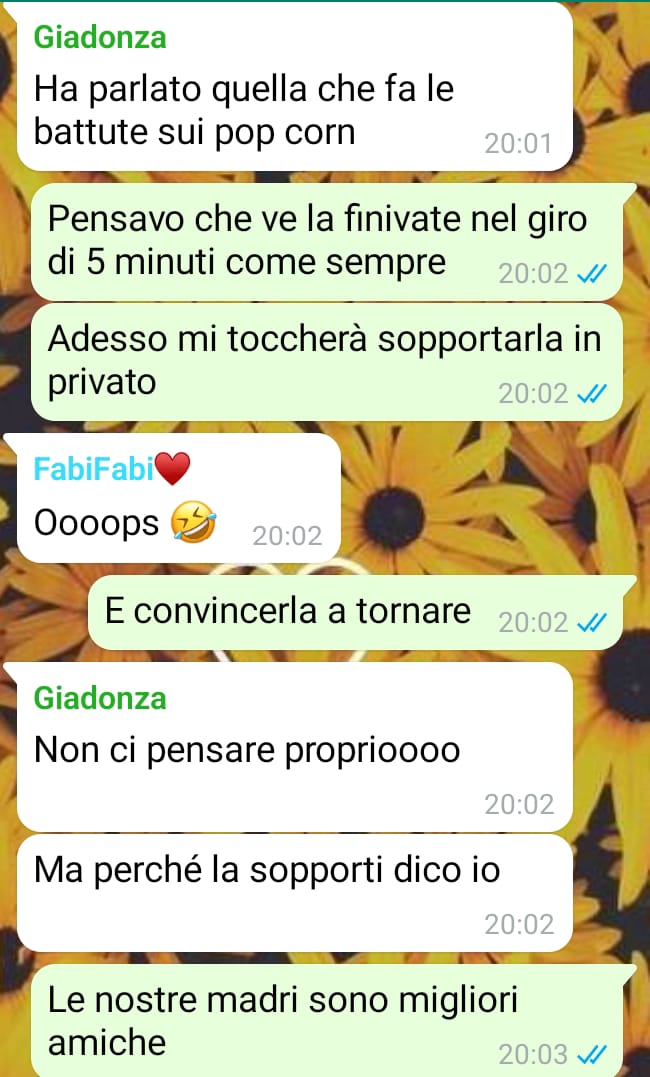The width and height of the screenshot is (650, 1077).
Task: Select the 'Non ci pensare proprioooo' message
Action: 295,747
